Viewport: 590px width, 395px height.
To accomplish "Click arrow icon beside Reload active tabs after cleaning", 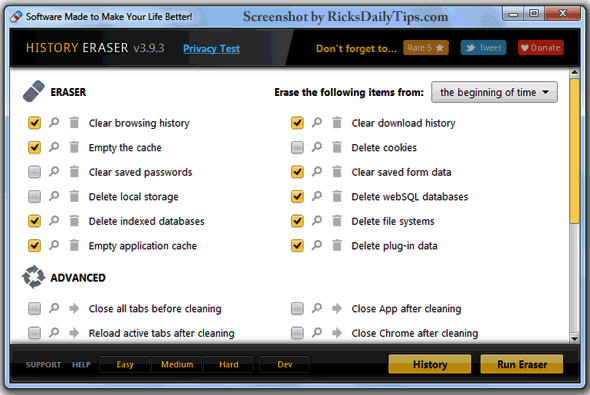I will (74, 333).
